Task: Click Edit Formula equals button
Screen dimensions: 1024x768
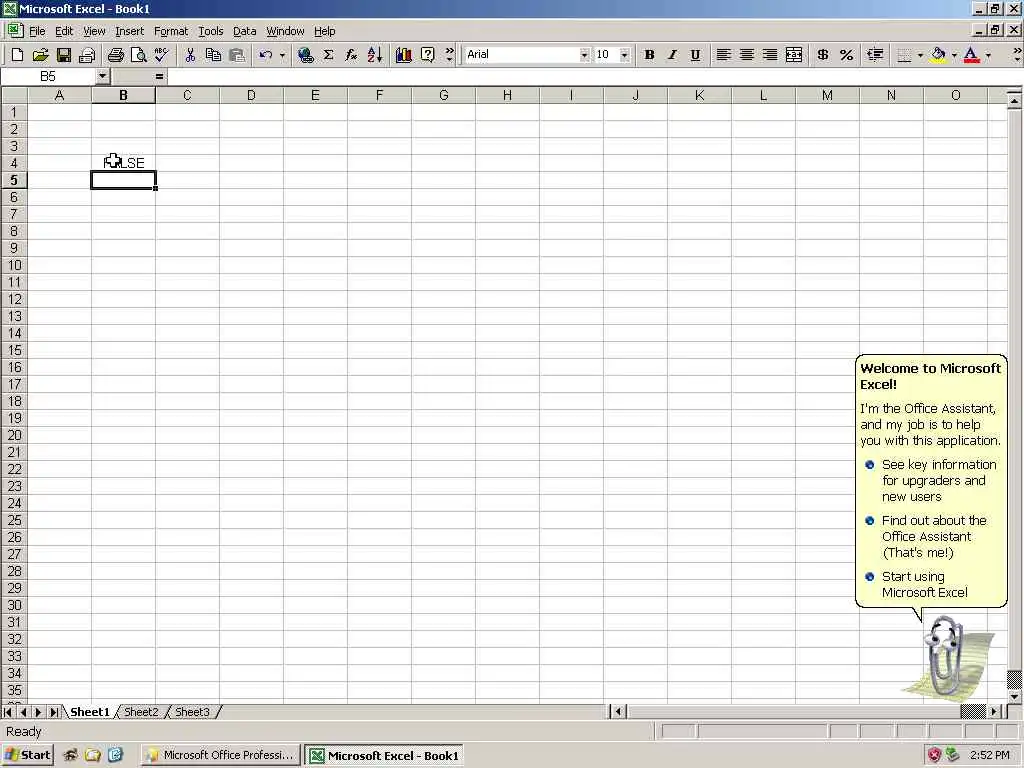Action: 159,76
